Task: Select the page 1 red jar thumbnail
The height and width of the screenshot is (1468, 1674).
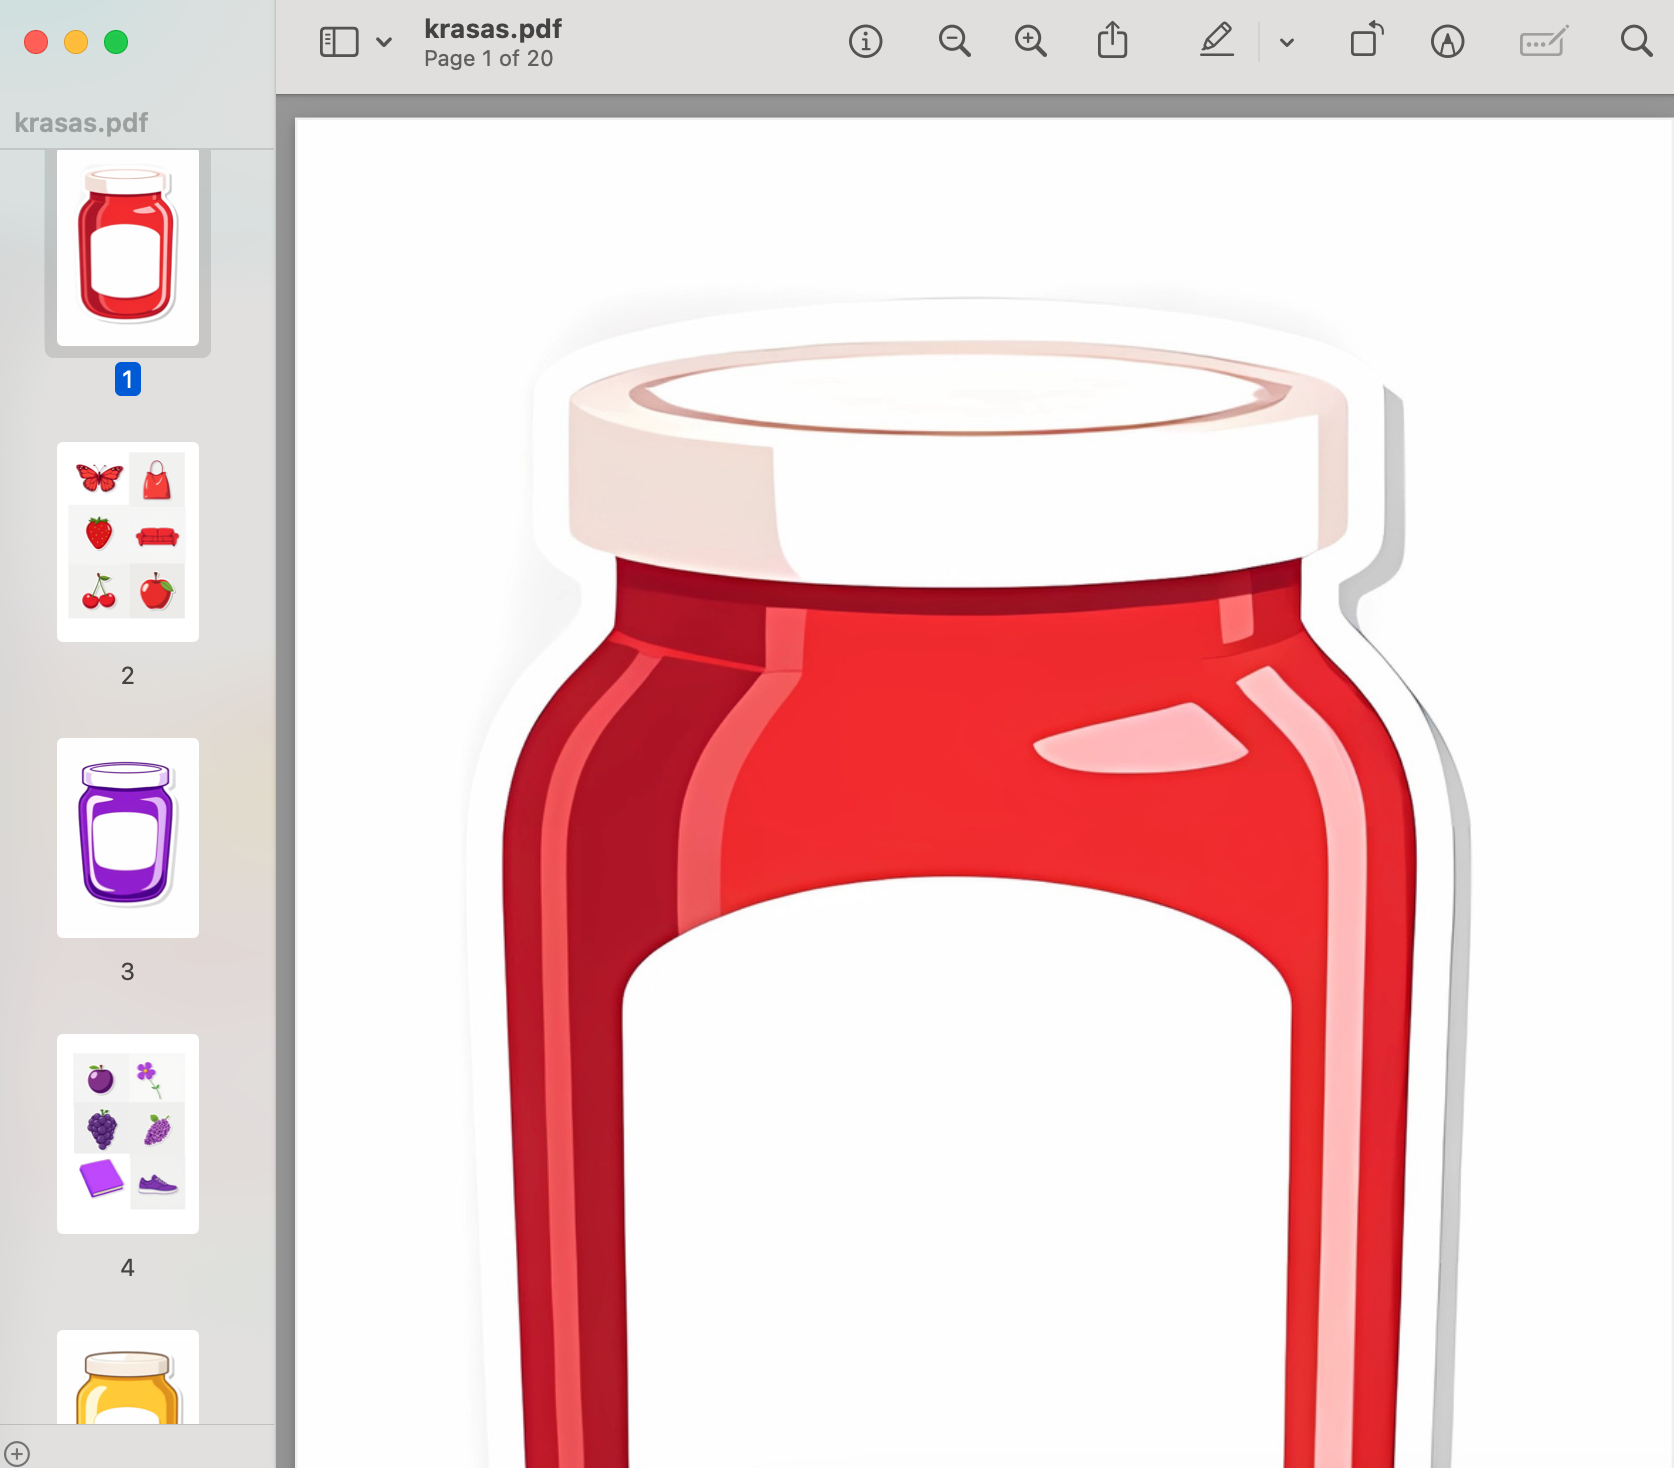Action: pyautogui.click(x=128, y=248)
